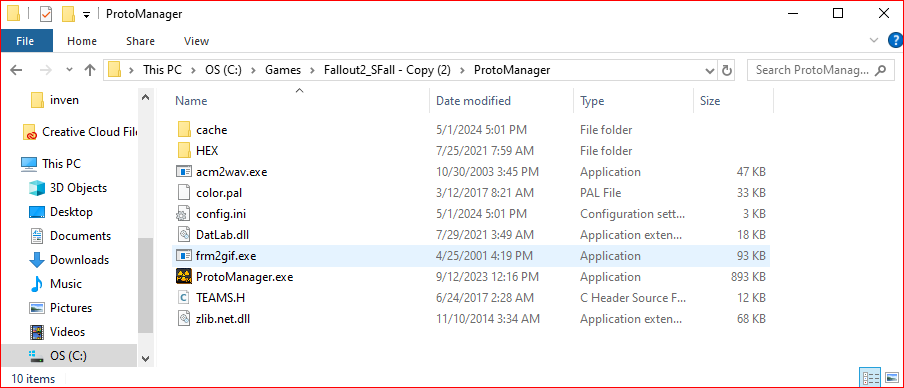This screenshot has height=388, width=904.
Task: Sort files by Type column header
Action: tap(634, 101)
